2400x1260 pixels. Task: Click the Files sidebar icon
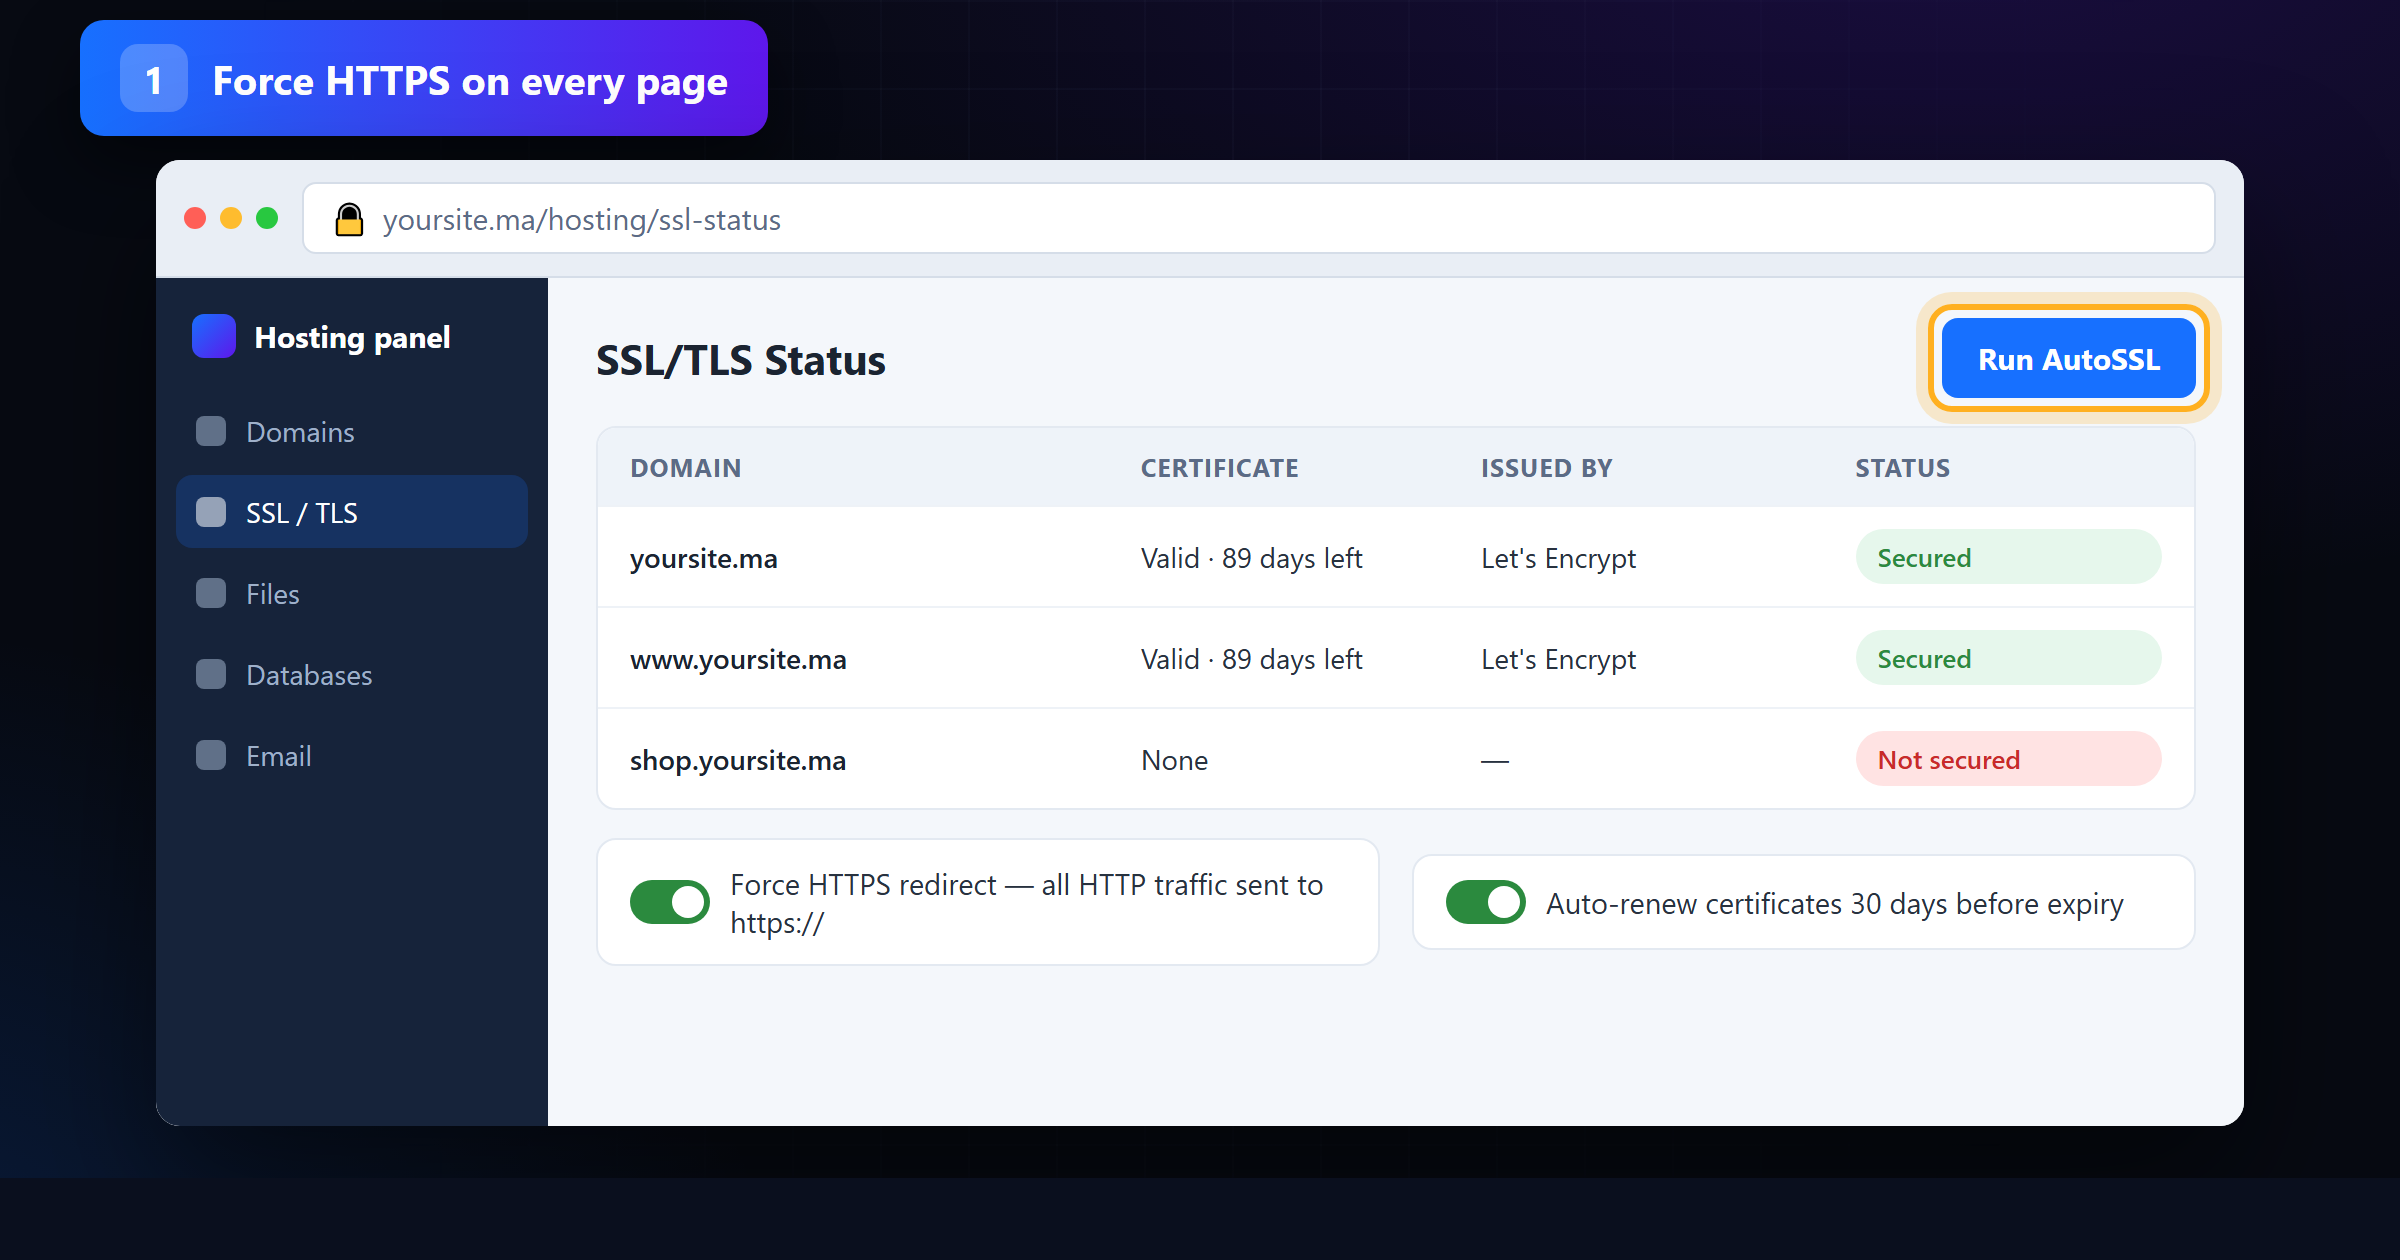211,593
